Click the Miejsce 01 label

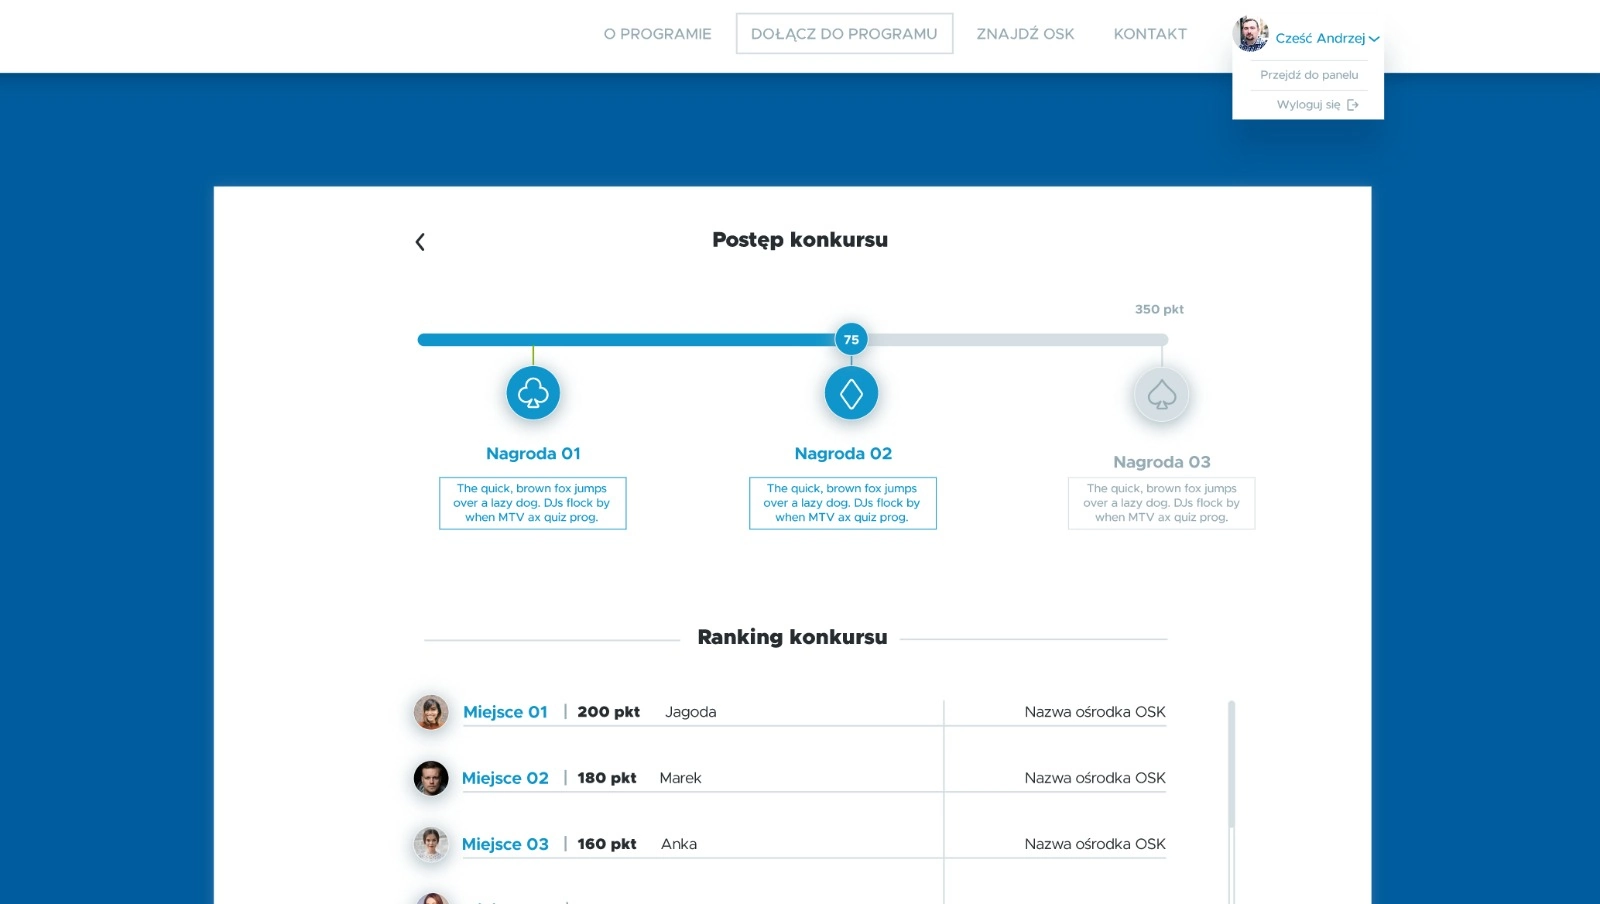click(505, 712)
